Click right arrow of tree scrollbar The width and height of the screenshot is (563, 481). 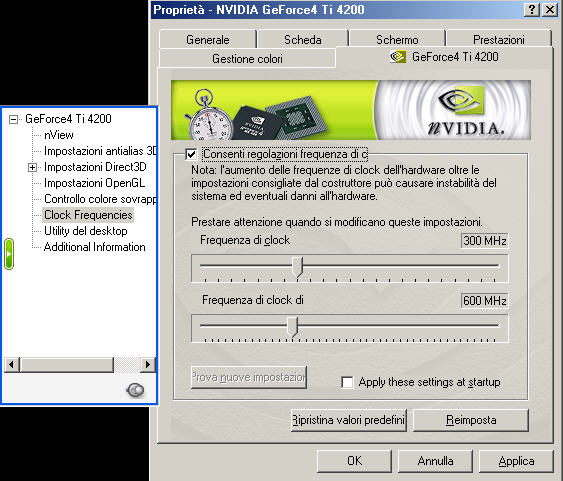[x=148, y=365]
